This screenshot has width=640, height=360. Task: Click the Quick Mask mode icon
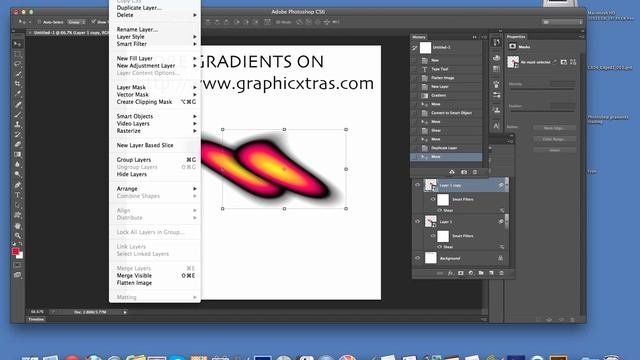[x=17, y=265]
